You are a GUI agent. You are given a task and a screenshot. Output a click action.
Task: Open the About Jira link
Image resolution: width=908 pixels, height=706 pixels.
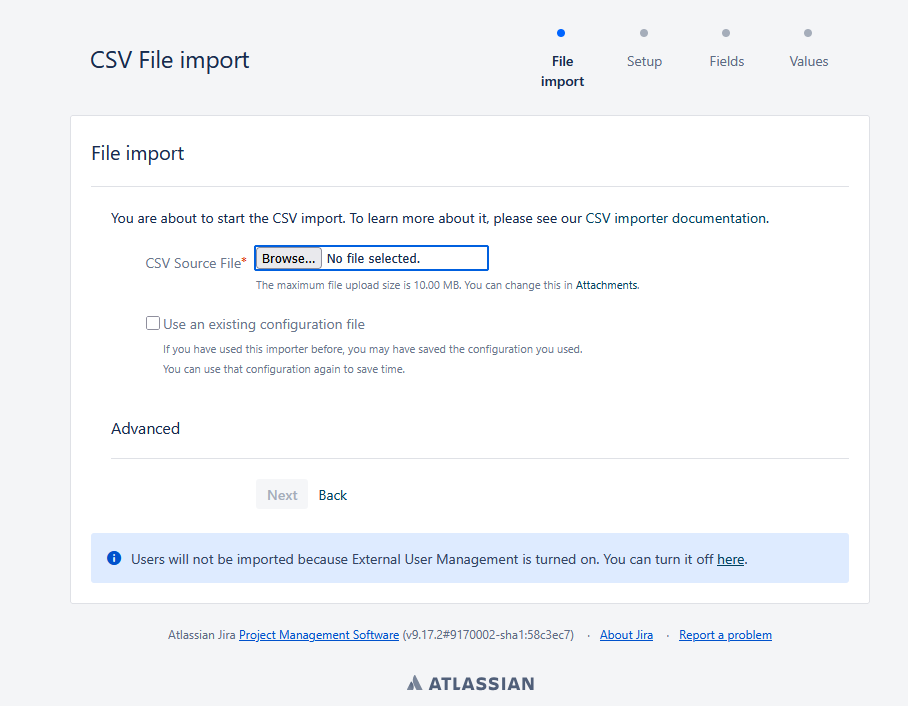(x=626, y=635)
